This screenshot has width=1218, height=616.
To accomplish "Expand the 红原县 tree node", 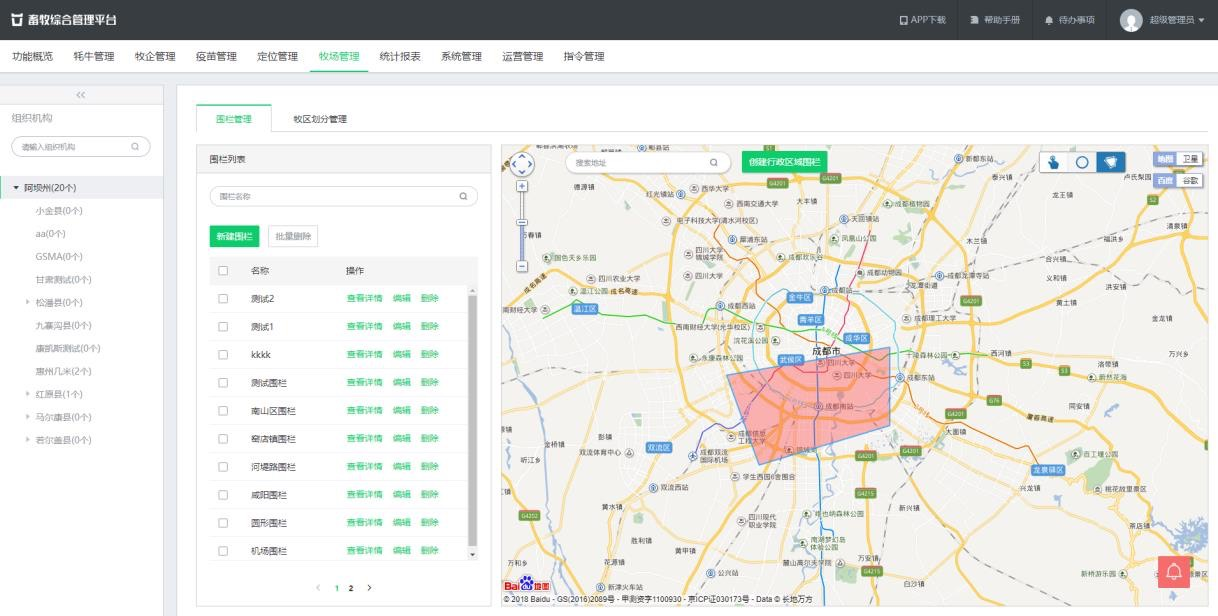I will tap(28, 394).
